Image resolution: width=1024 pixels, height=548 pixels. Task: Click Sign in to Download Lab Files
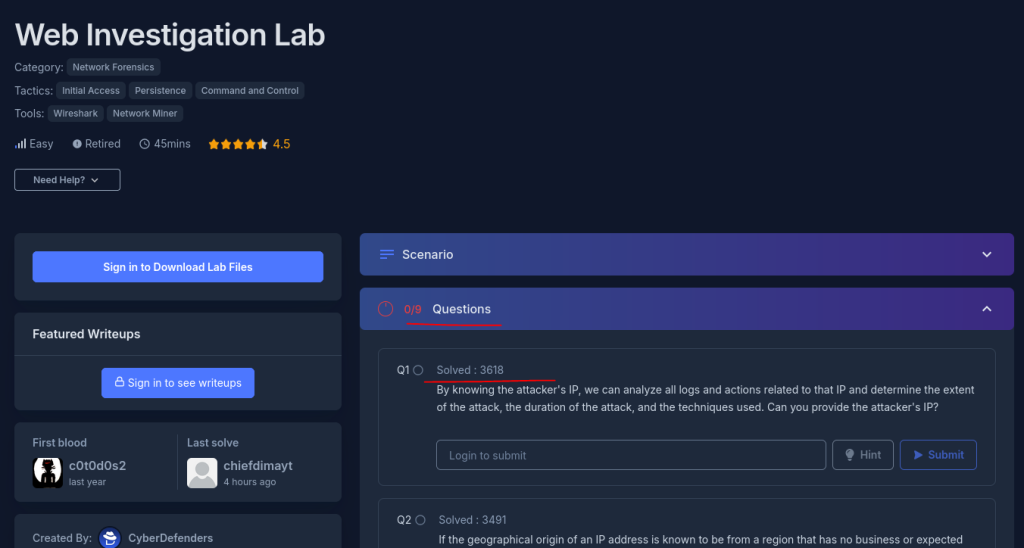[x=178, y=267]
